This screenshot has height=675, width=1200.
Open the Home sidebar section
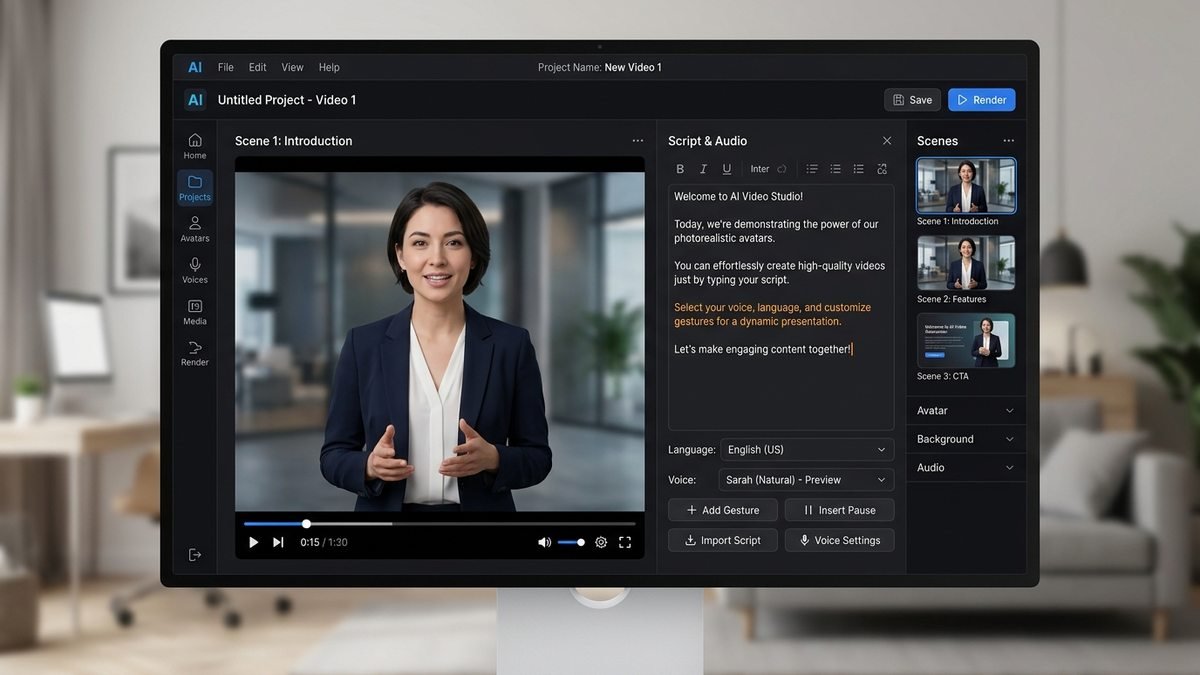(x=195, y=146)
